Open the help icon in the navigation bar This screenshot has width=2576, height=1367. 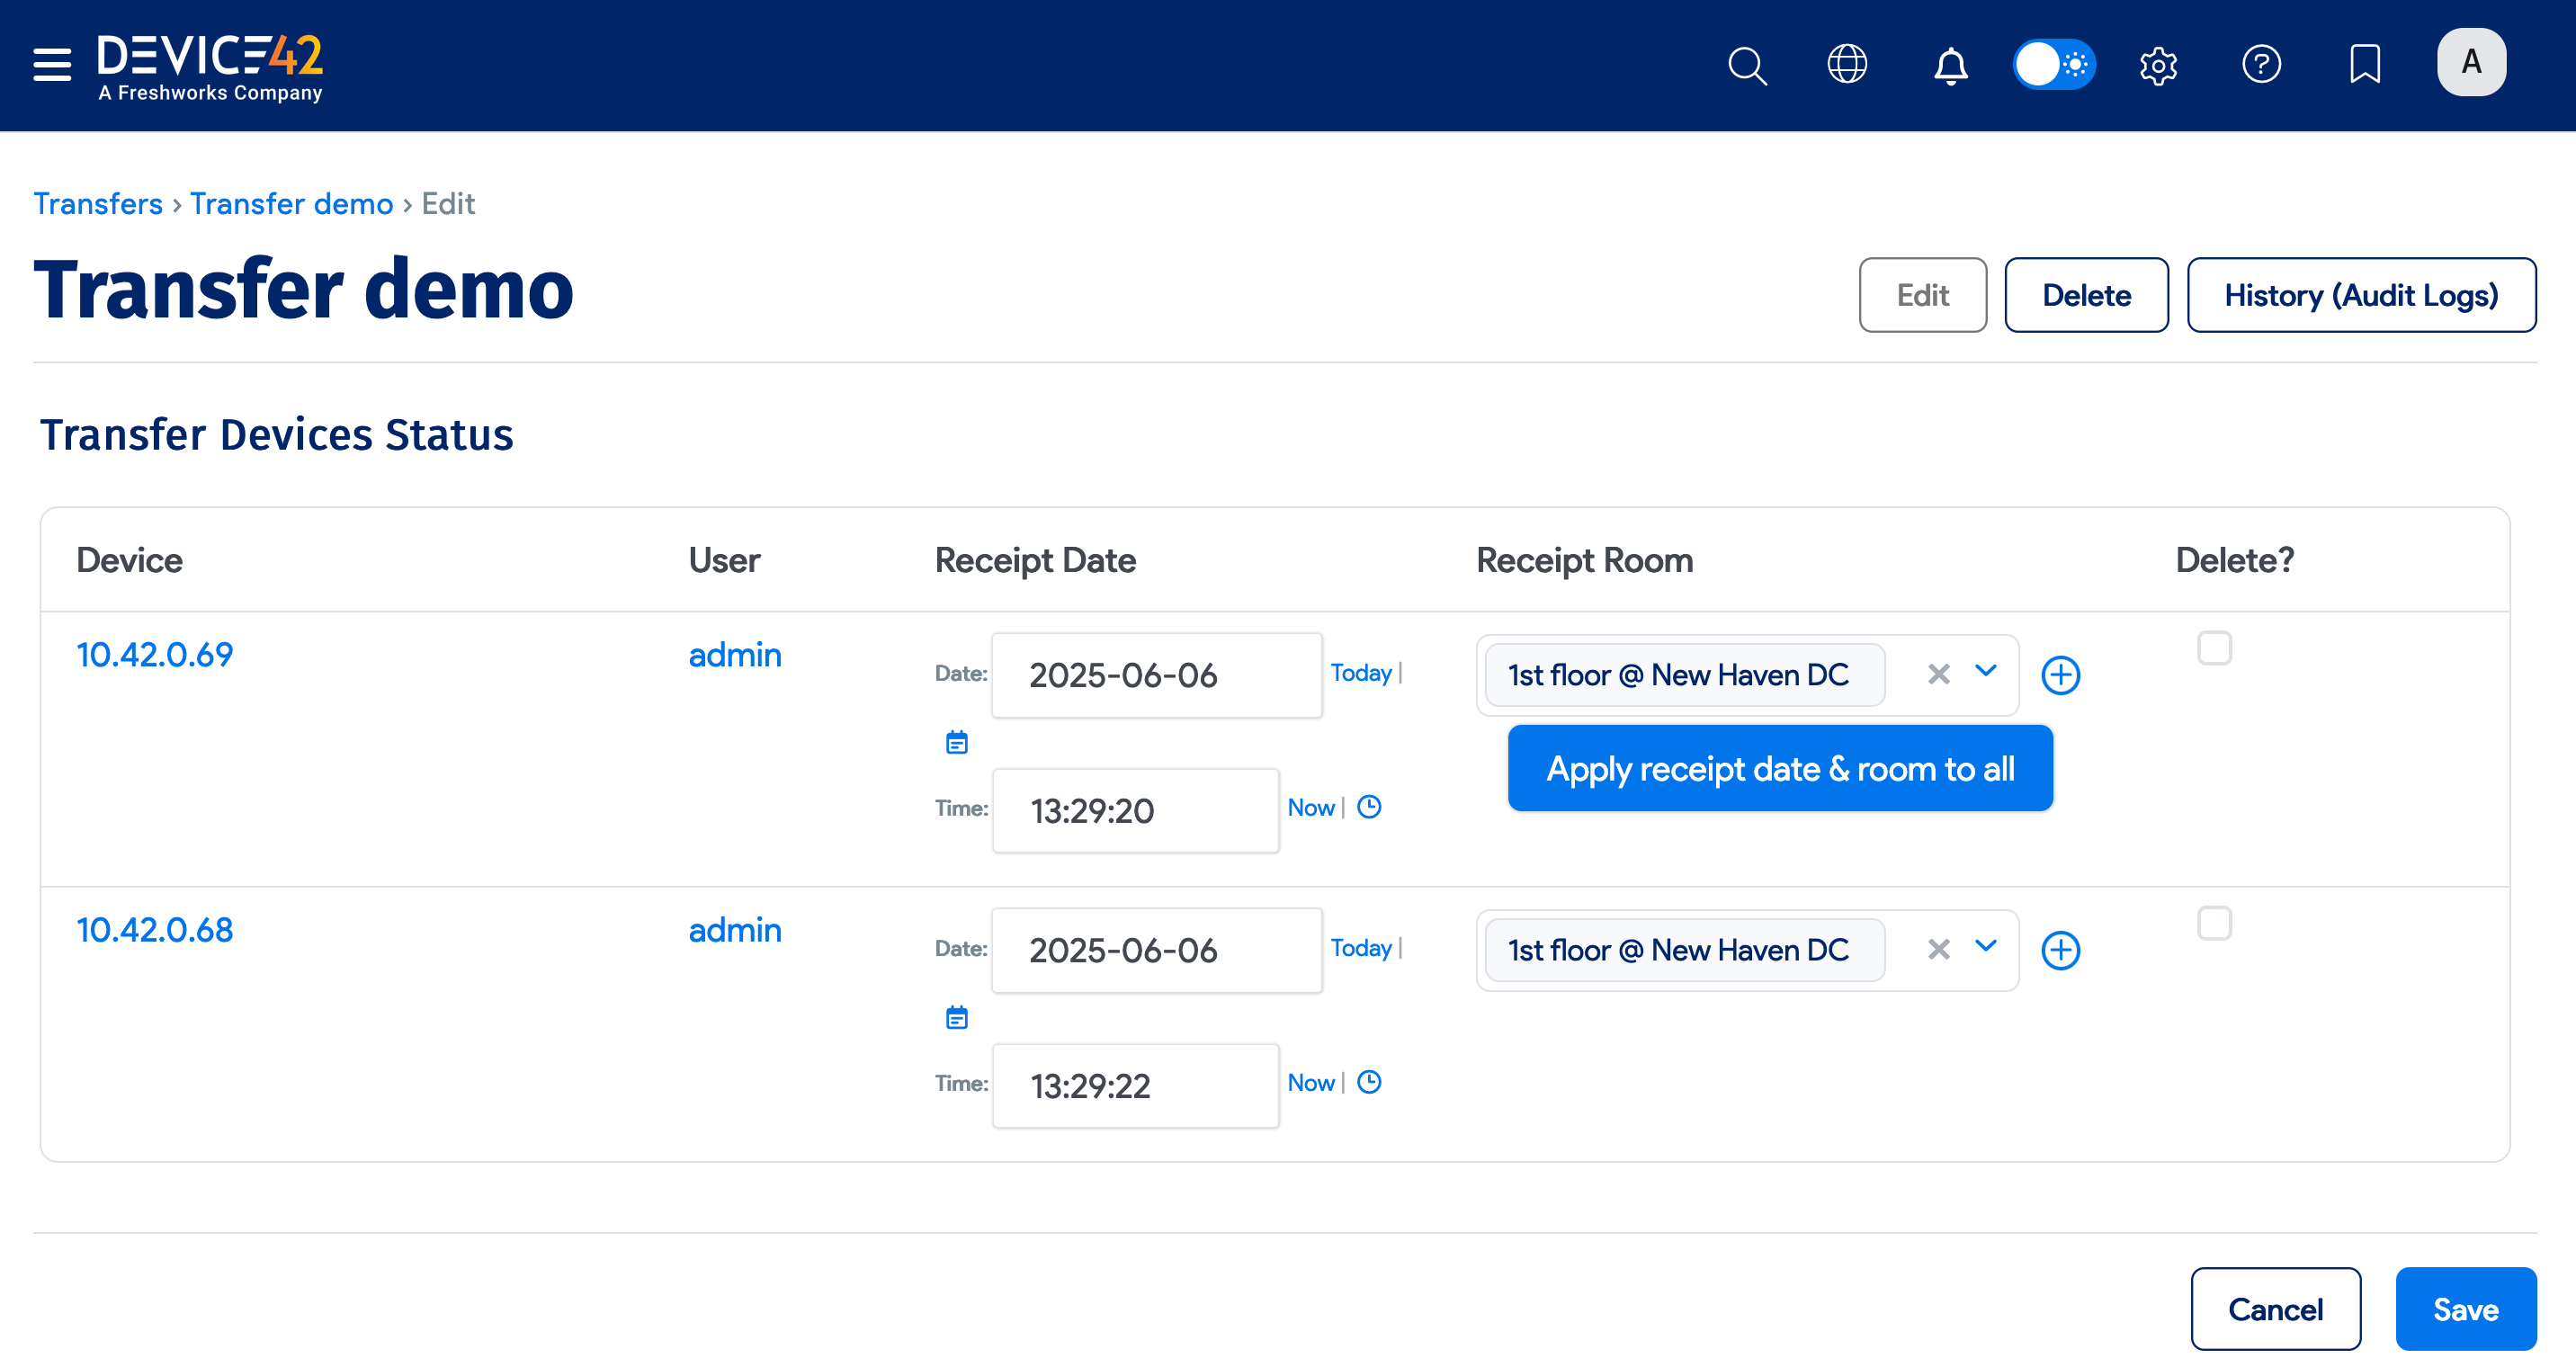coord(2262,65)
